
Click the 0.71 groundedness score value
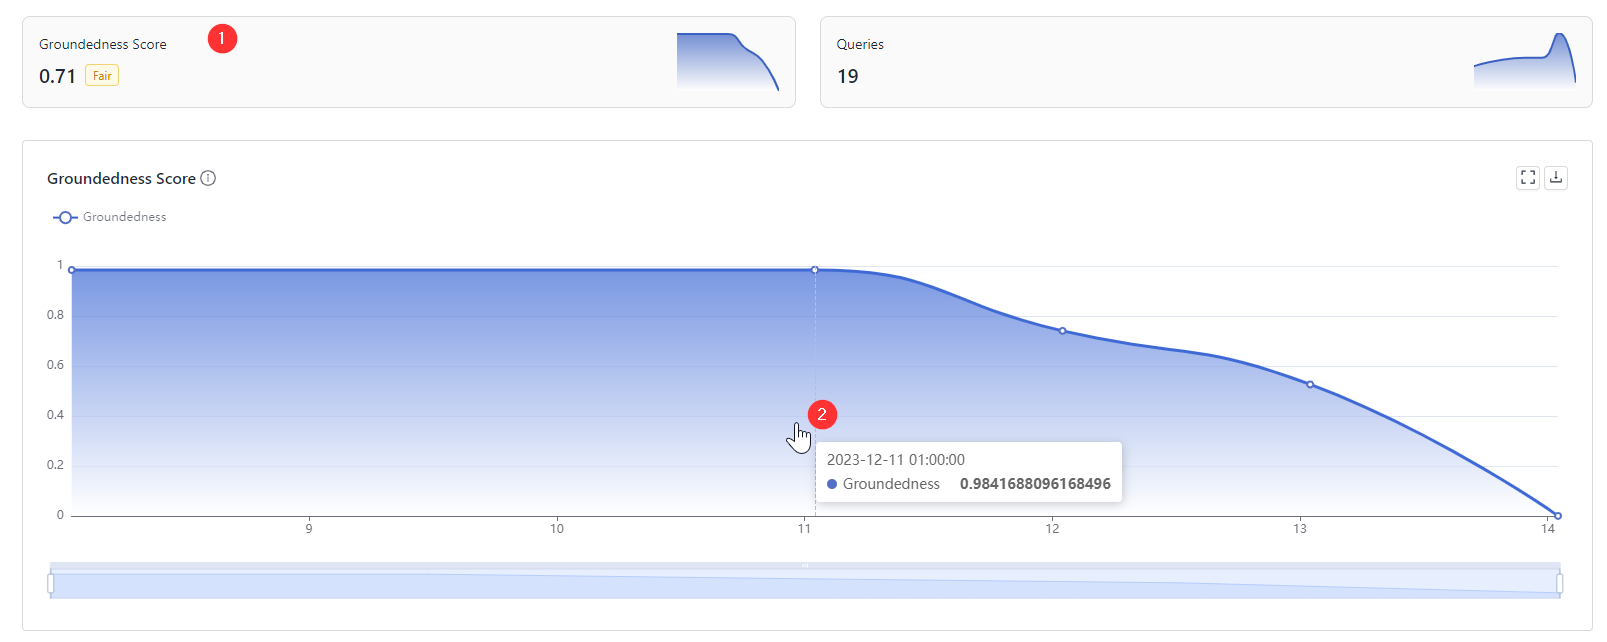coord(57,77)
